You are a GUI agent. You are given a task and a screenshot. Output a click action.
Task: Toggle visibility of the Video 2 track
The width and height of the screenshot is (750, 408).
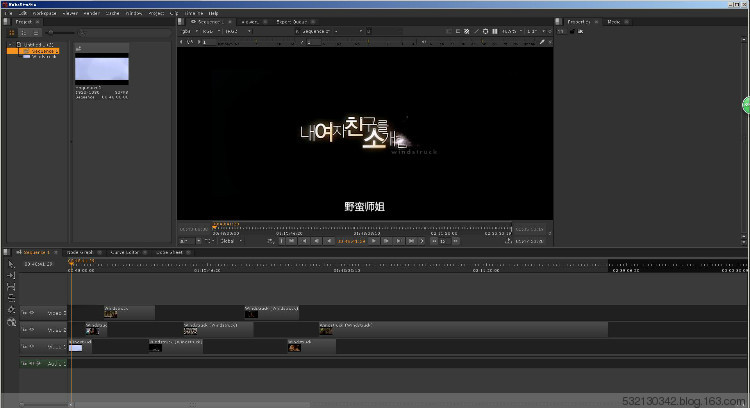(x=32, y=330)
